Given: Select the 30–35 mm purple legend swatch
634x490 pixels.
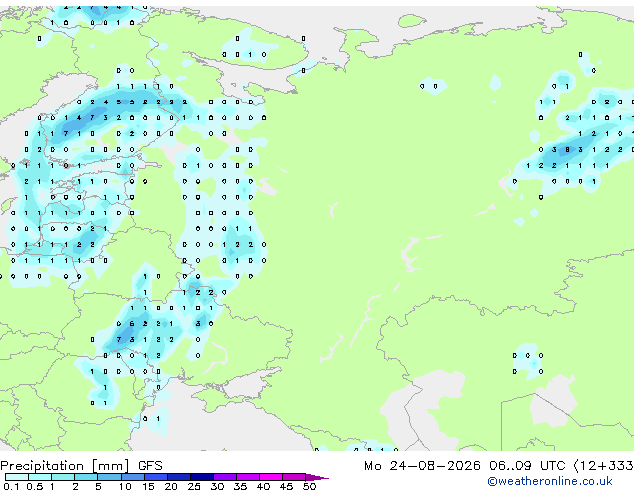Looking at the screenshot, I should pyautogui.click(x=224, y=477).
